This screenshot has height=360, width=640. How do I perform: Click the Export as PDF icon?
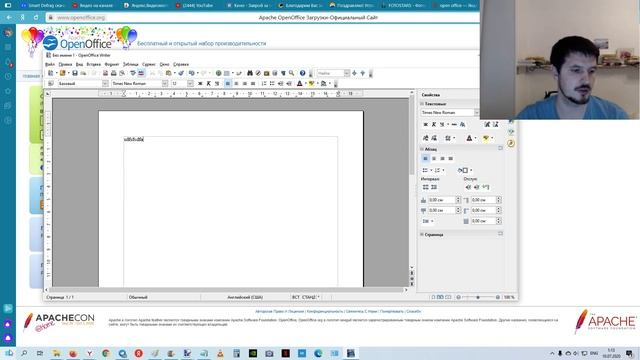point(105,73)
